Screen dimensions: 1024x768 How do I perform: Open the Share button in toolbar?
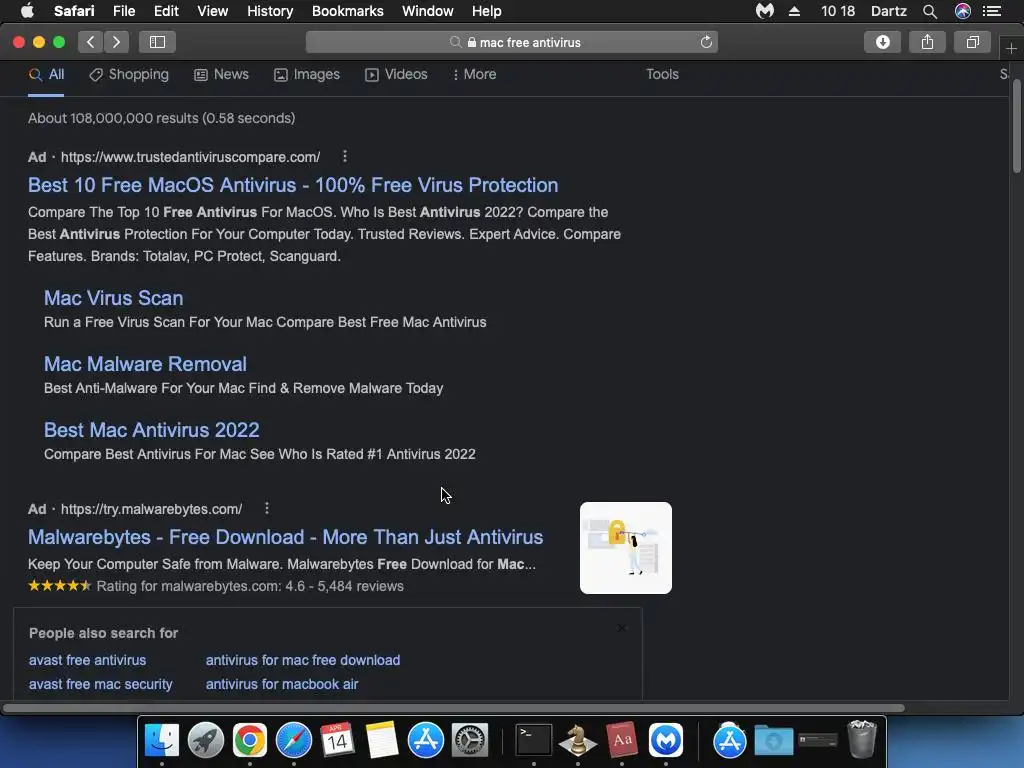pyautogui.click(x=927, y=42)
